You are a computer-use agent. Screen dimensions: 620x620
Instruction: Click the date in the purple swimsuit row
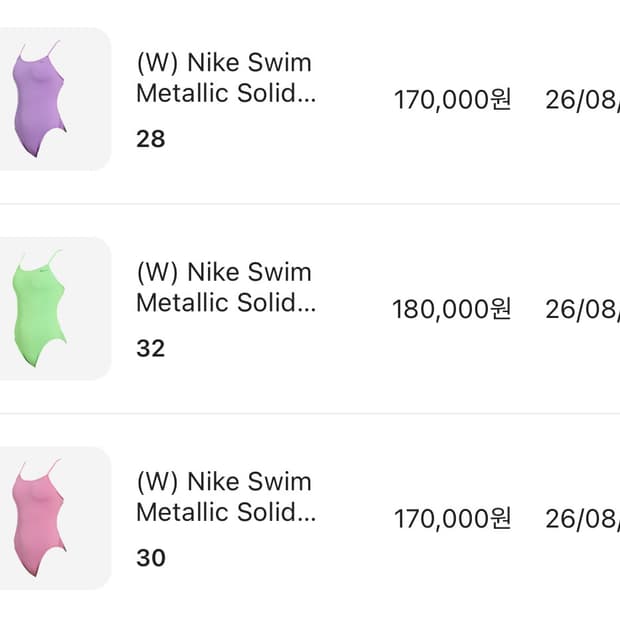(582, 100)
